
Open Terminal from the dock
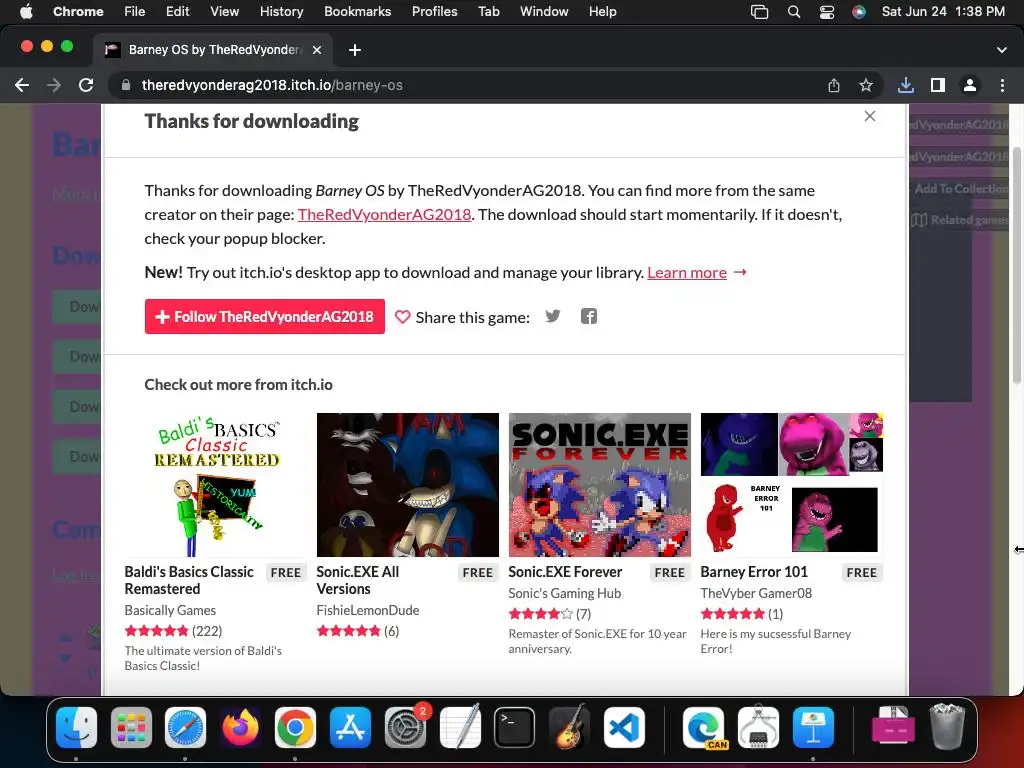[515, 727]
